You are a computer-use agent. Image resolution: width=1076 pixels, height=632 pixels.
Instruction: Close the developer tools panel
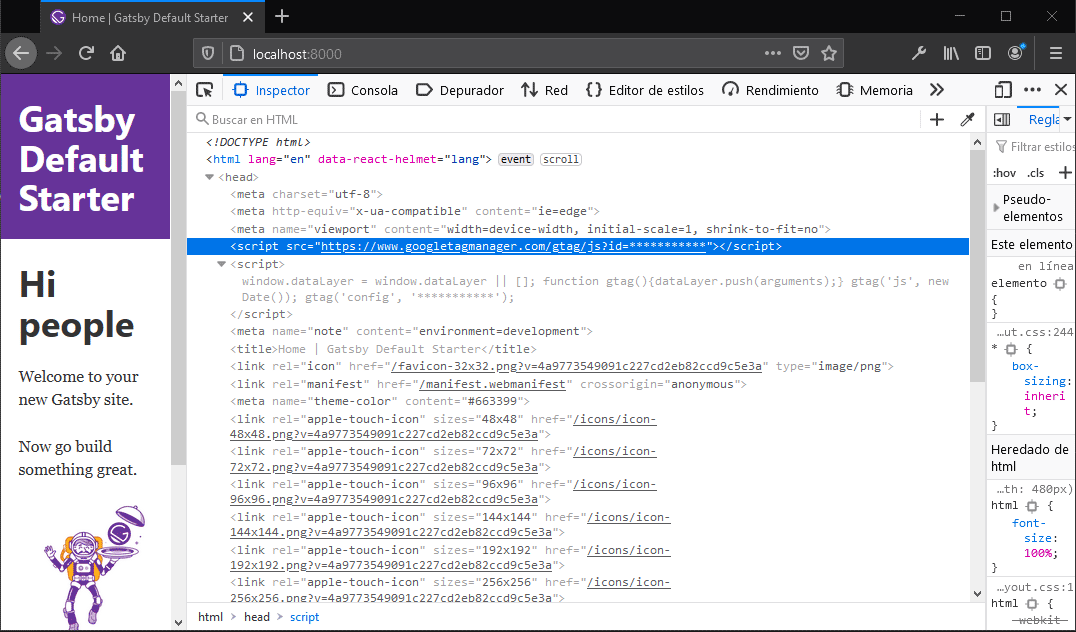[1061, 90]
